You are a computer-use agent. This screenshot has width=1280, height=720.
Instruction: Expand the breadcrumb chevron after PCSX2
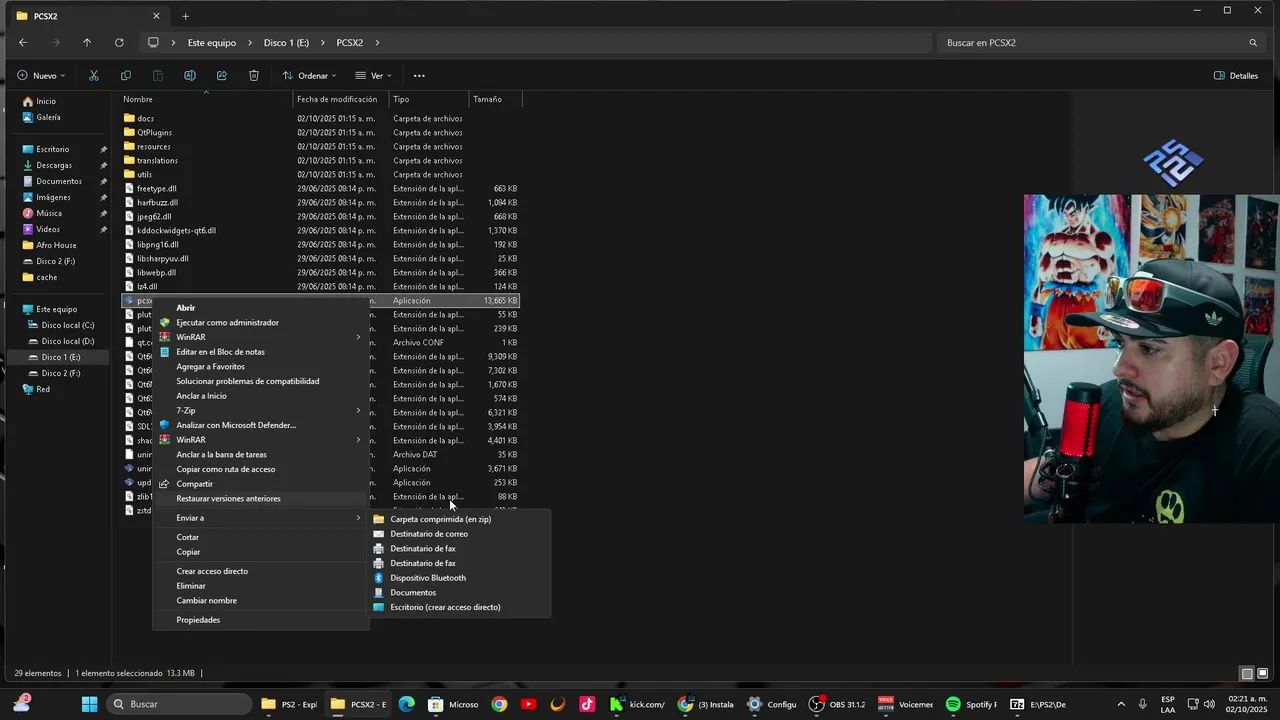pos(378,43)
